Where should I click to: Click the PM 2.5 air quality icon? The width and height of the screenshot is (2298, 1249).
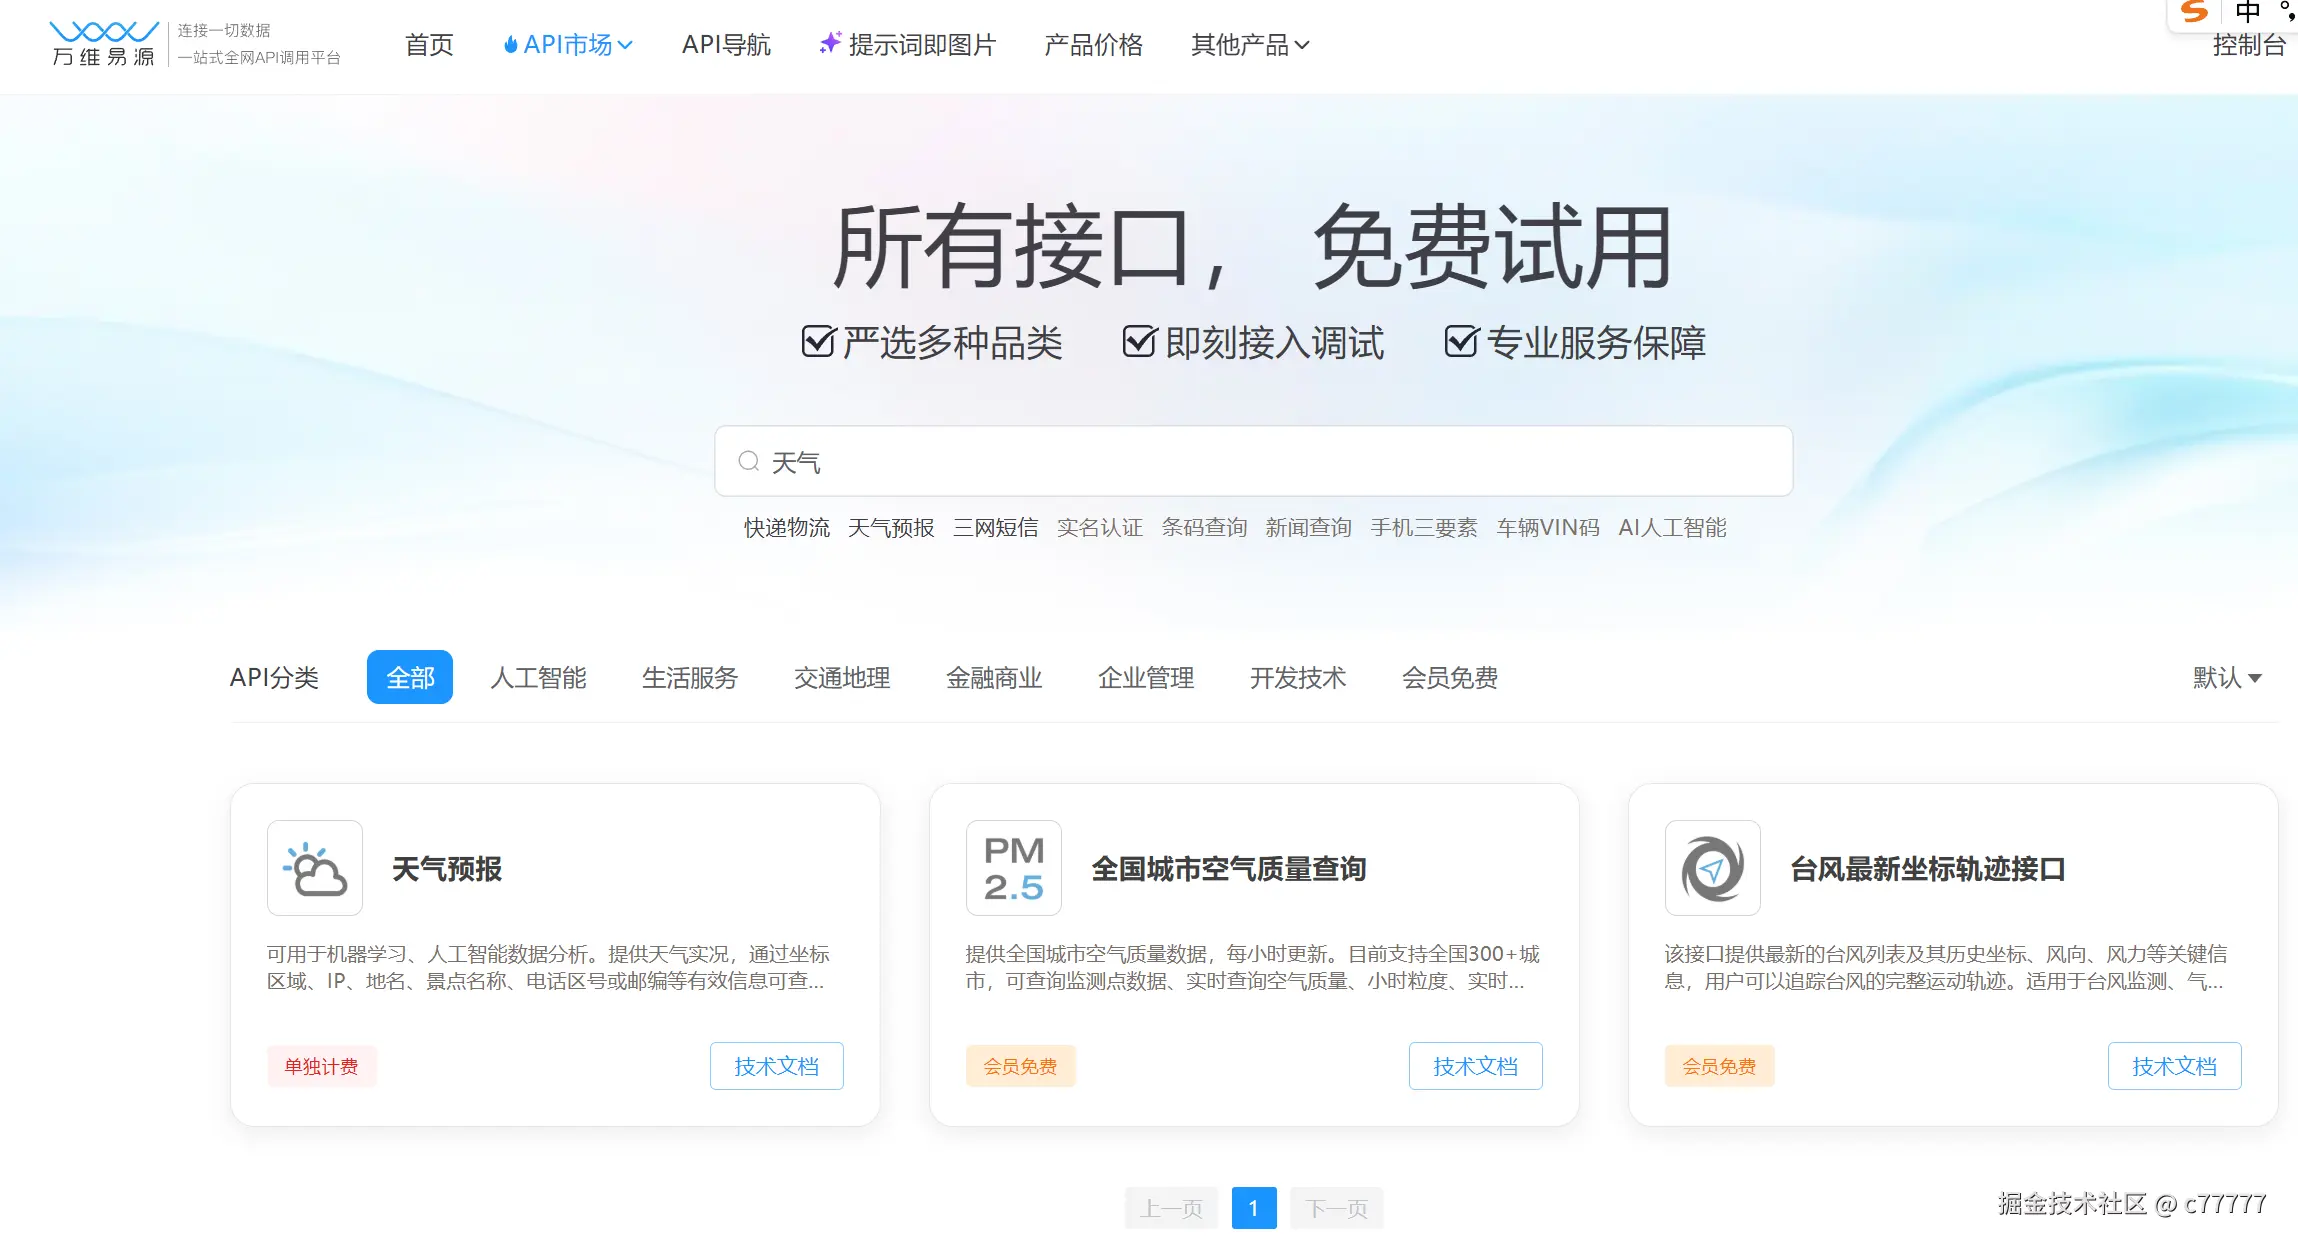pos(1013,868)
